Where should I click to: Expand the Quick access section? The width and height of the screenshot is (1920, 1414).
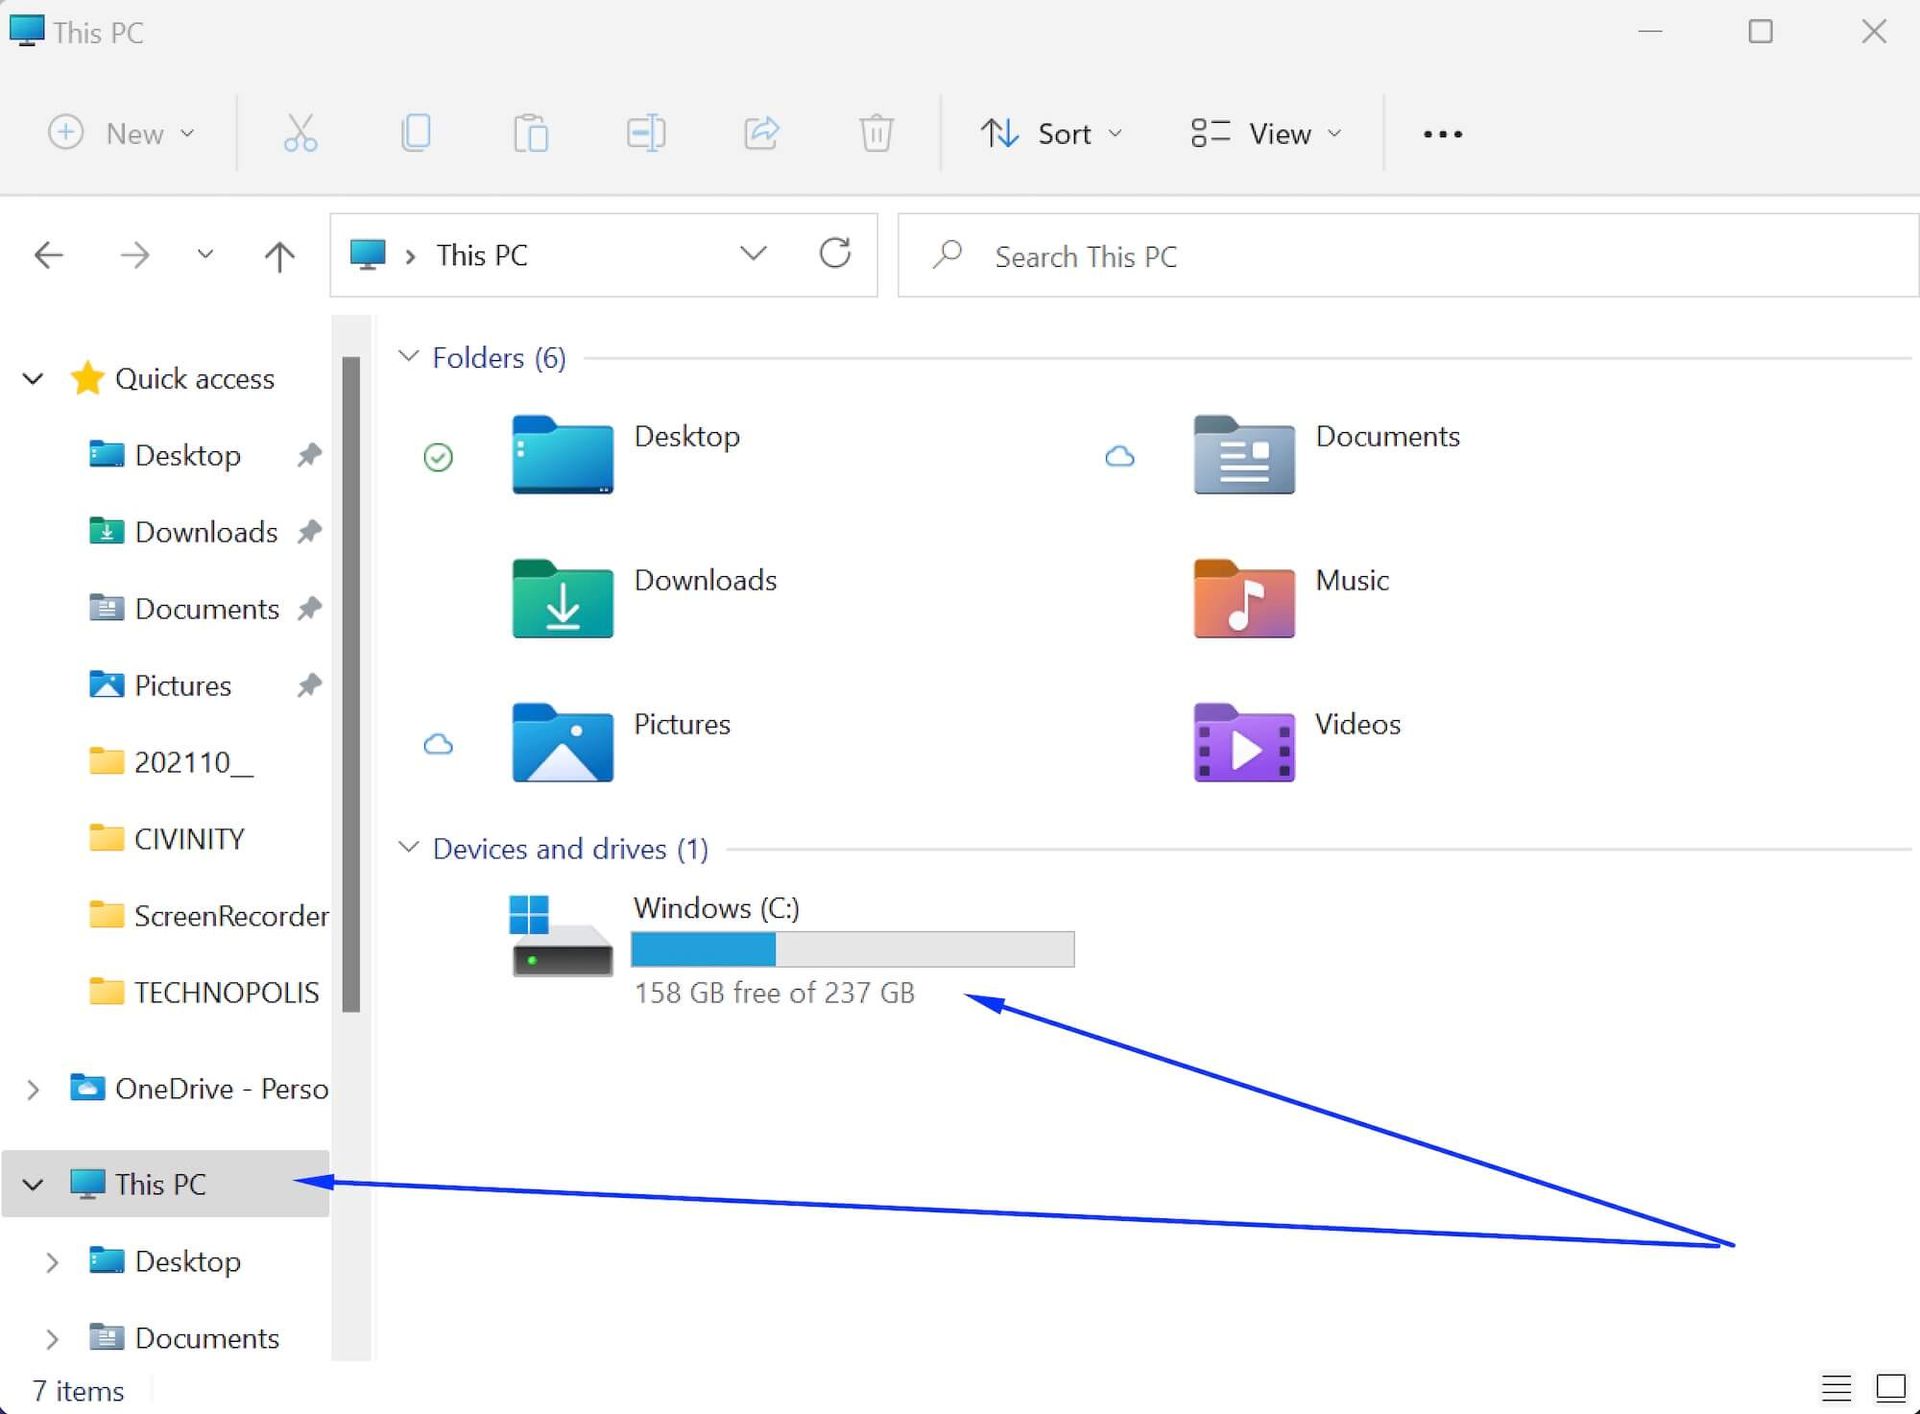point(33,377)
